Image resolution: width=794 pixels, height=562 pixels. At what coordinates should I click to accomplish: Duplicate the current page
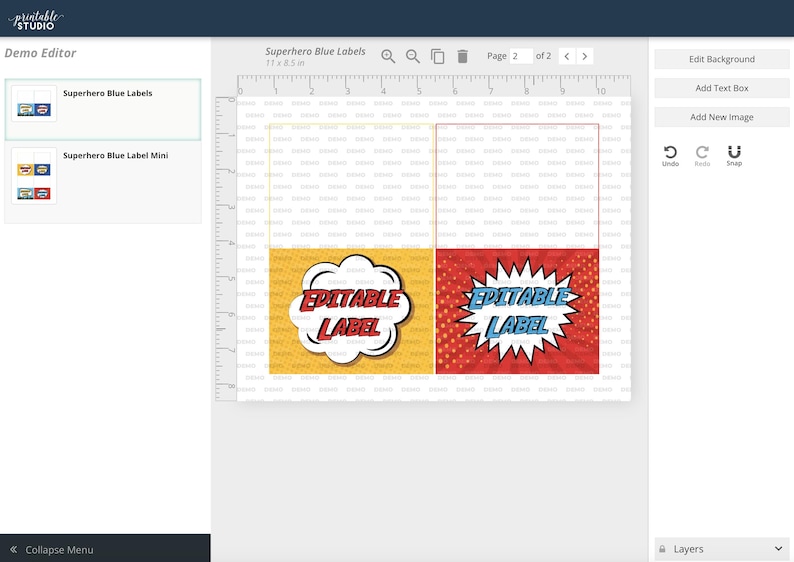click(x=438, y=56)
